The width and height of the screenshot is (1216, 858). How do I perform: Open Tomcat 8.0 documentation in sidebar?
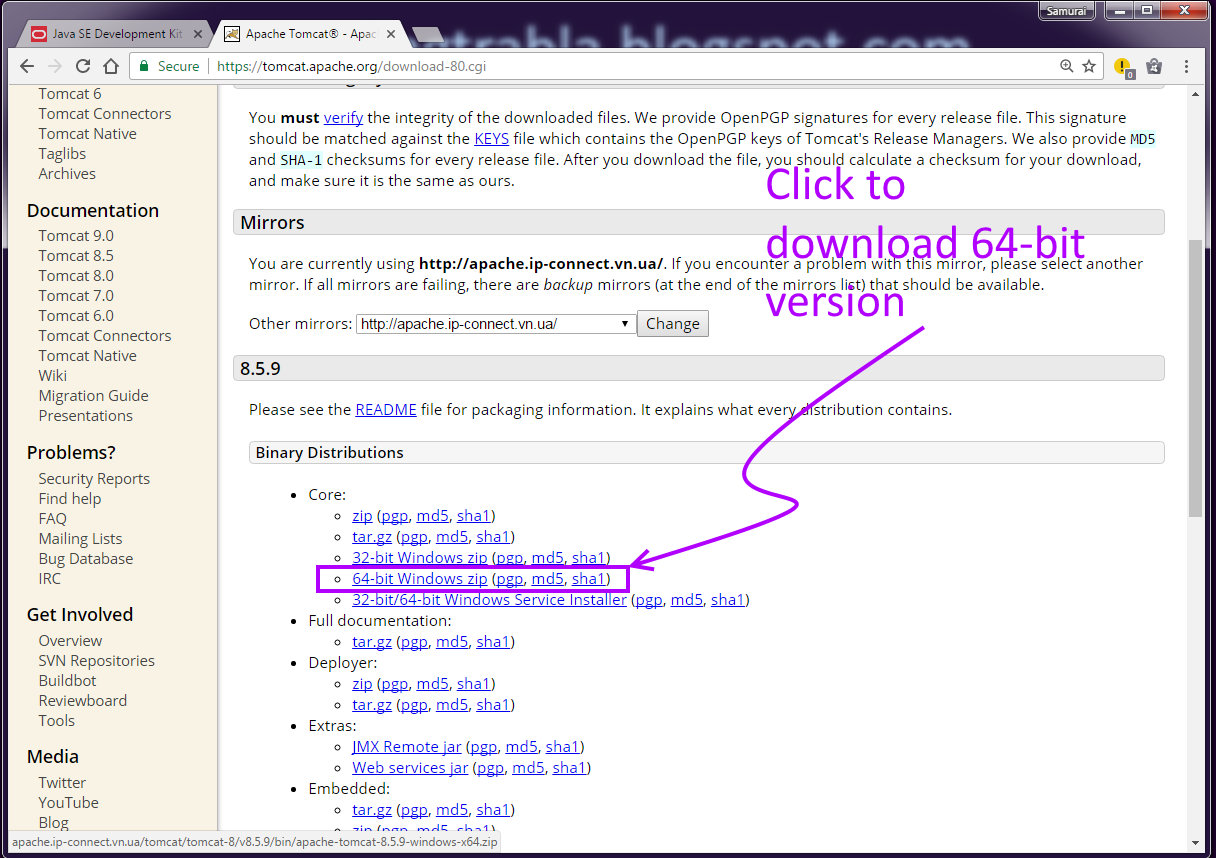[76, 276]
